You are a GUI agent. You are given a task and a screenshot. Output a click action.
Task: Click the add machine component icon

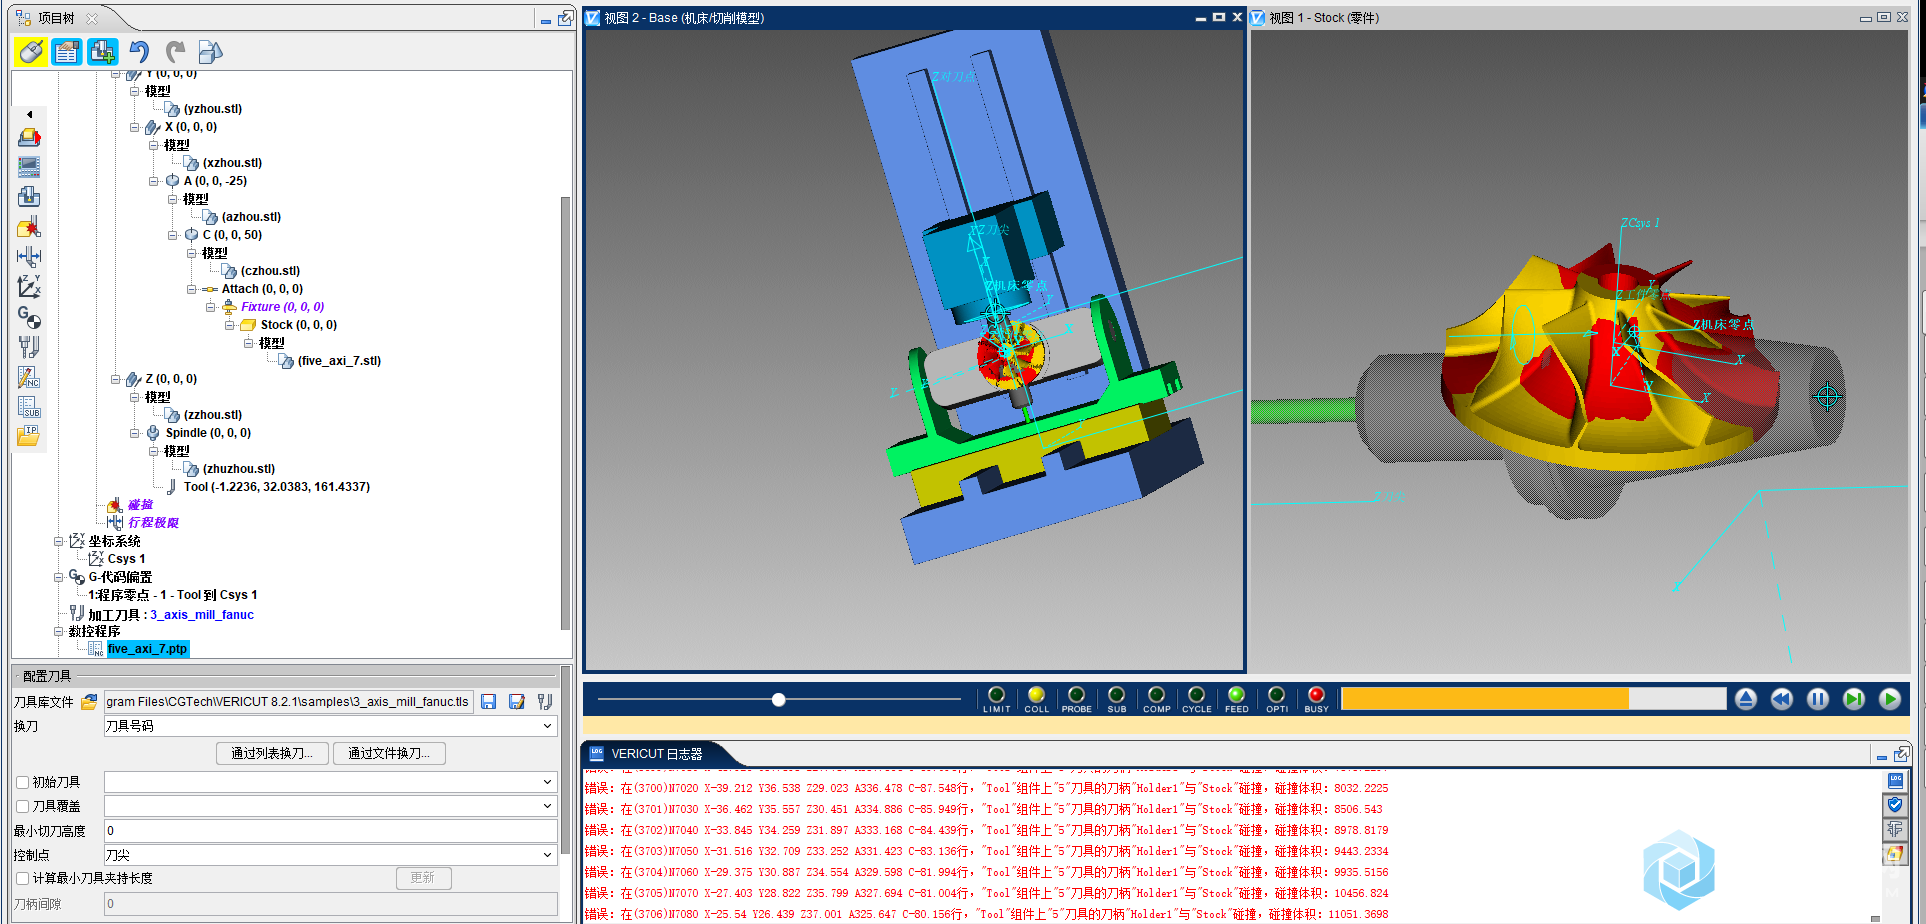tap(103, 52)
